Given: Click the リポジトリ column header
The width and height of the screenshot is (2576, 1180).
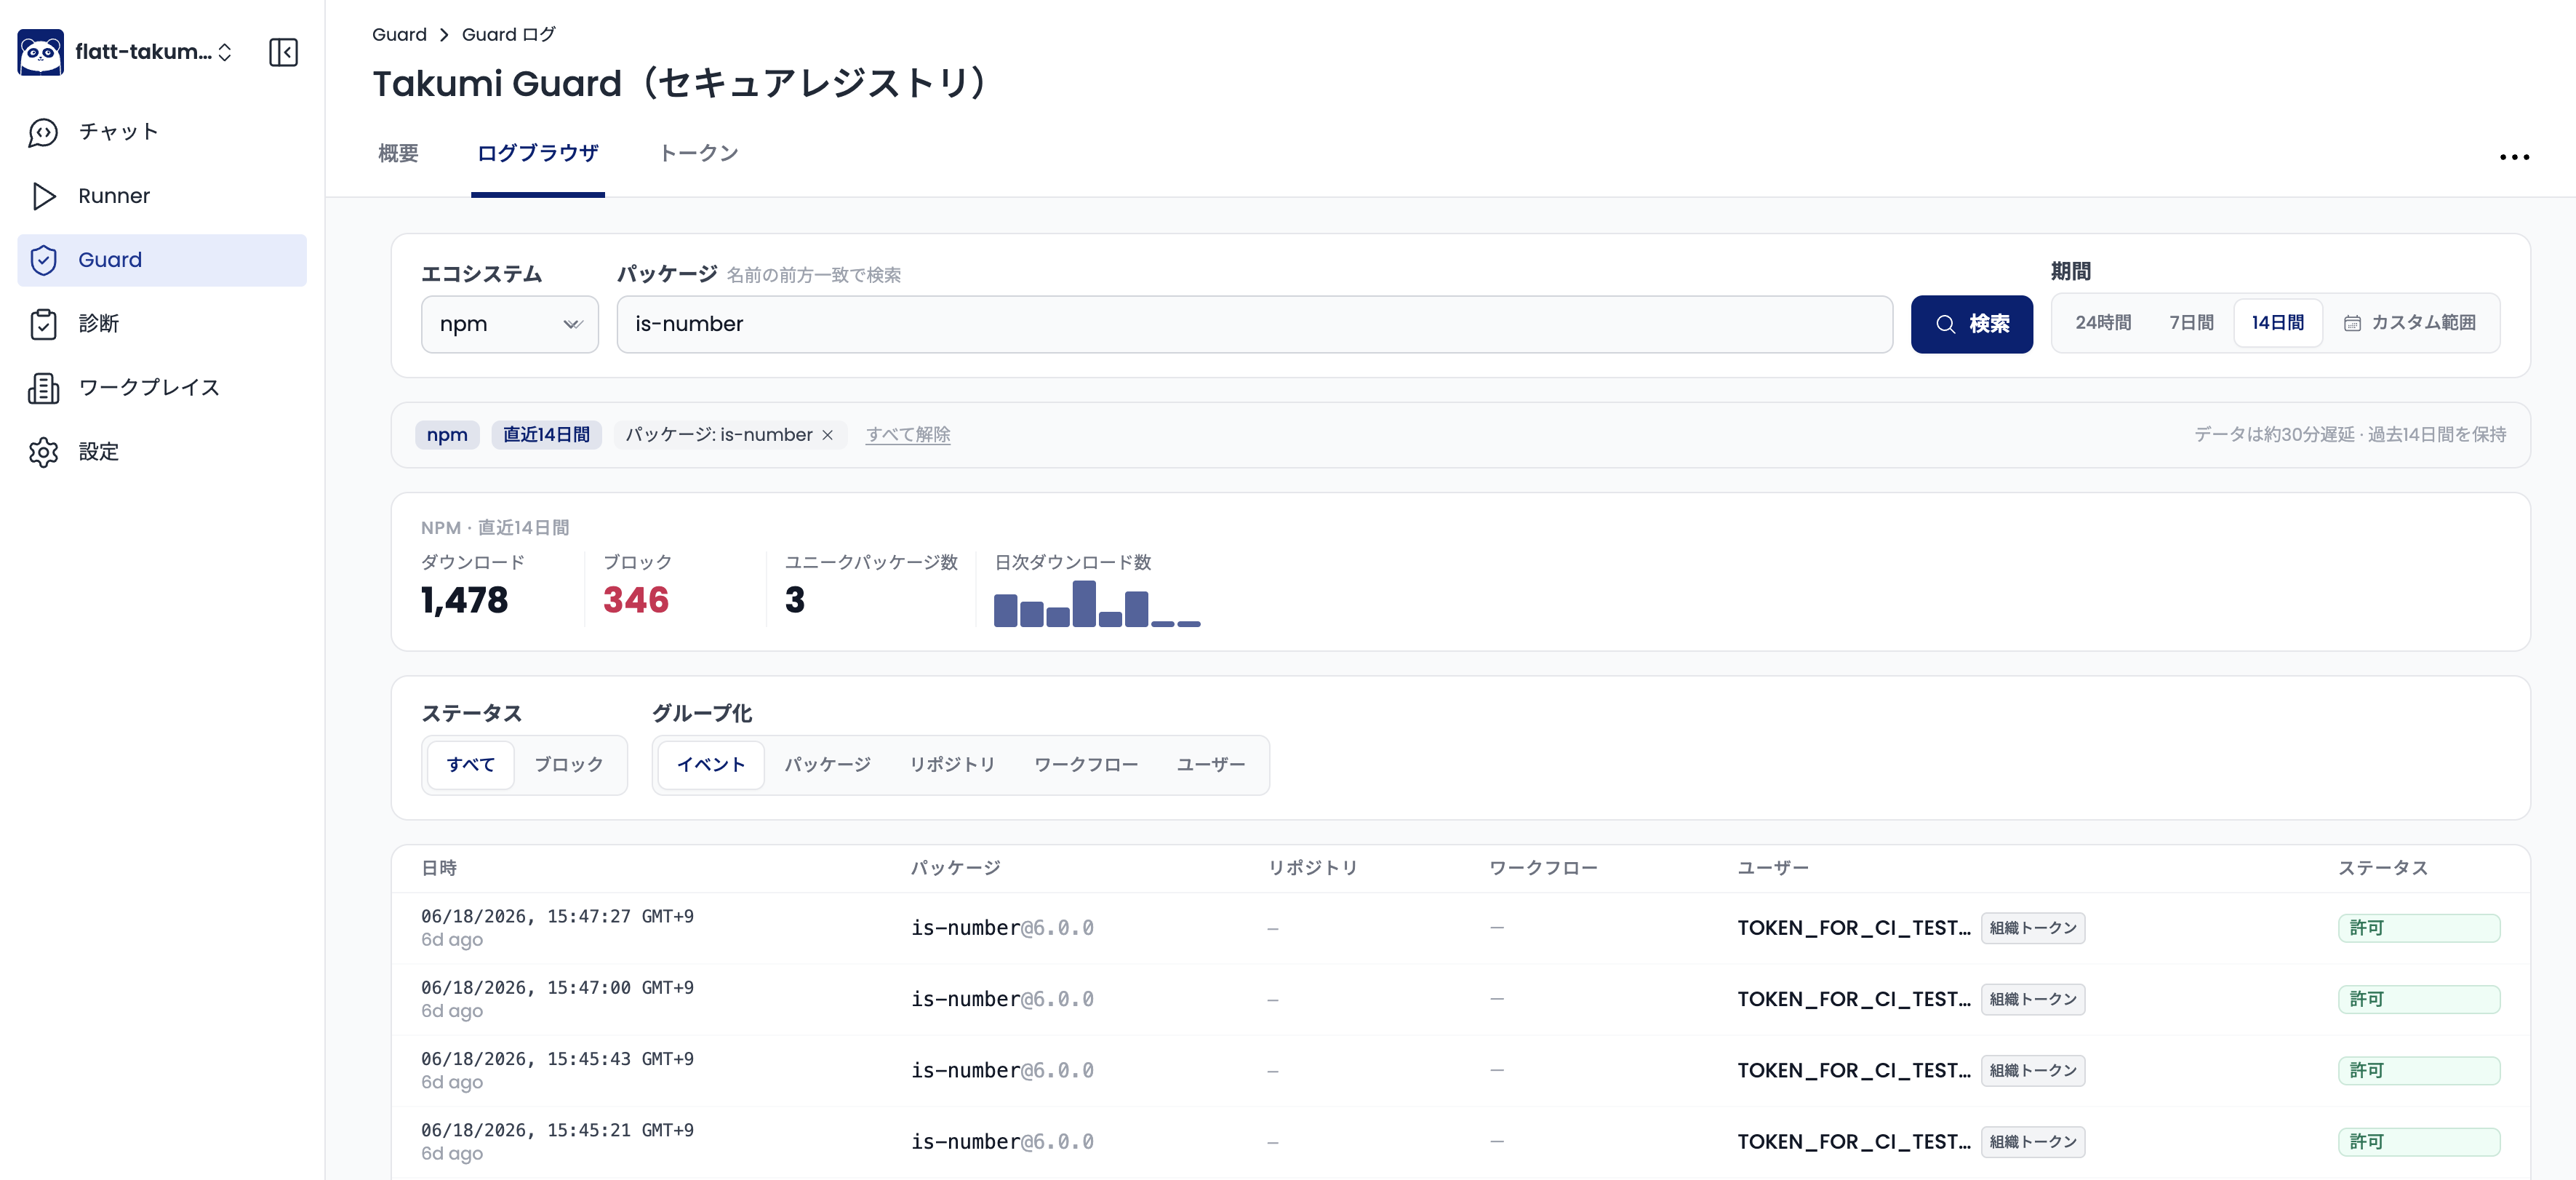Looking at the screenshot, I should click(1313, 868).
